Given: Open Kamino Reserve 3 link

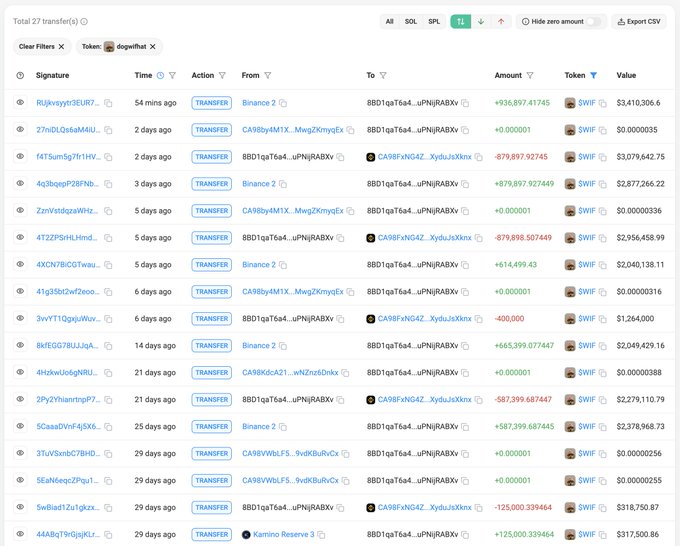Looking at the screenshot, I should (x=284, y=534).
